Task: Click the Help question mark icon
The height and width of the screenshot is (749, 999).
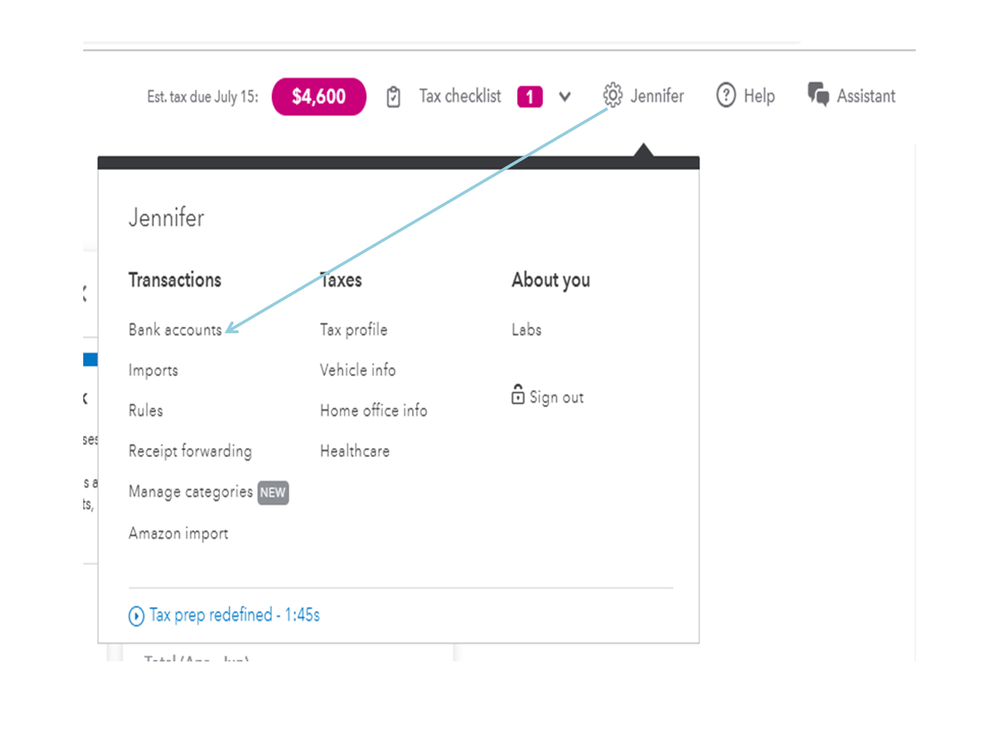Action: pyautogui.click(x=726, y=96)
